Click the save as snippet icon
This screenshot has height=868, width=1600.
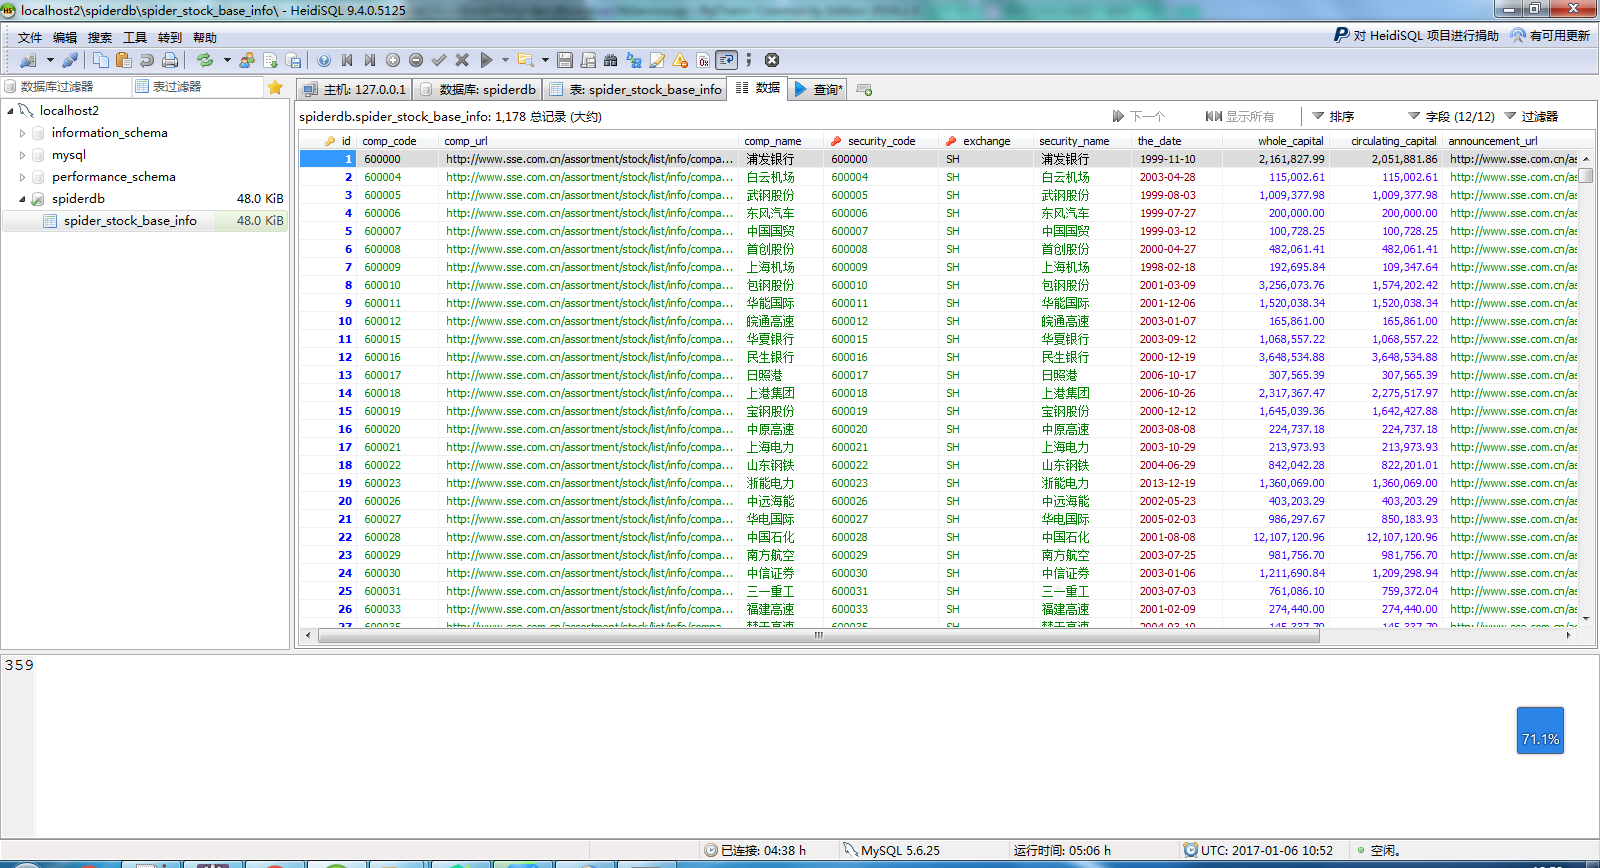(588, 60)
